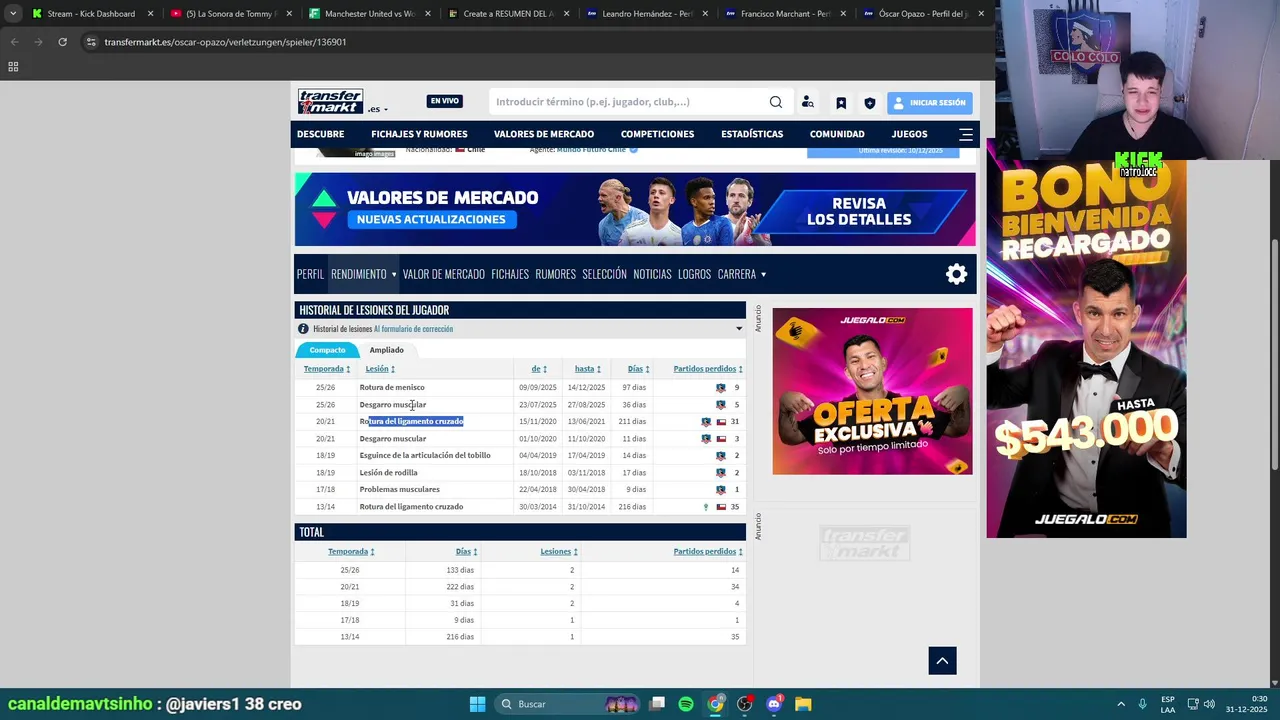1280x720 pixels.
Task: Open the hamburger menu in navigation bar
Action: point(965,134)
